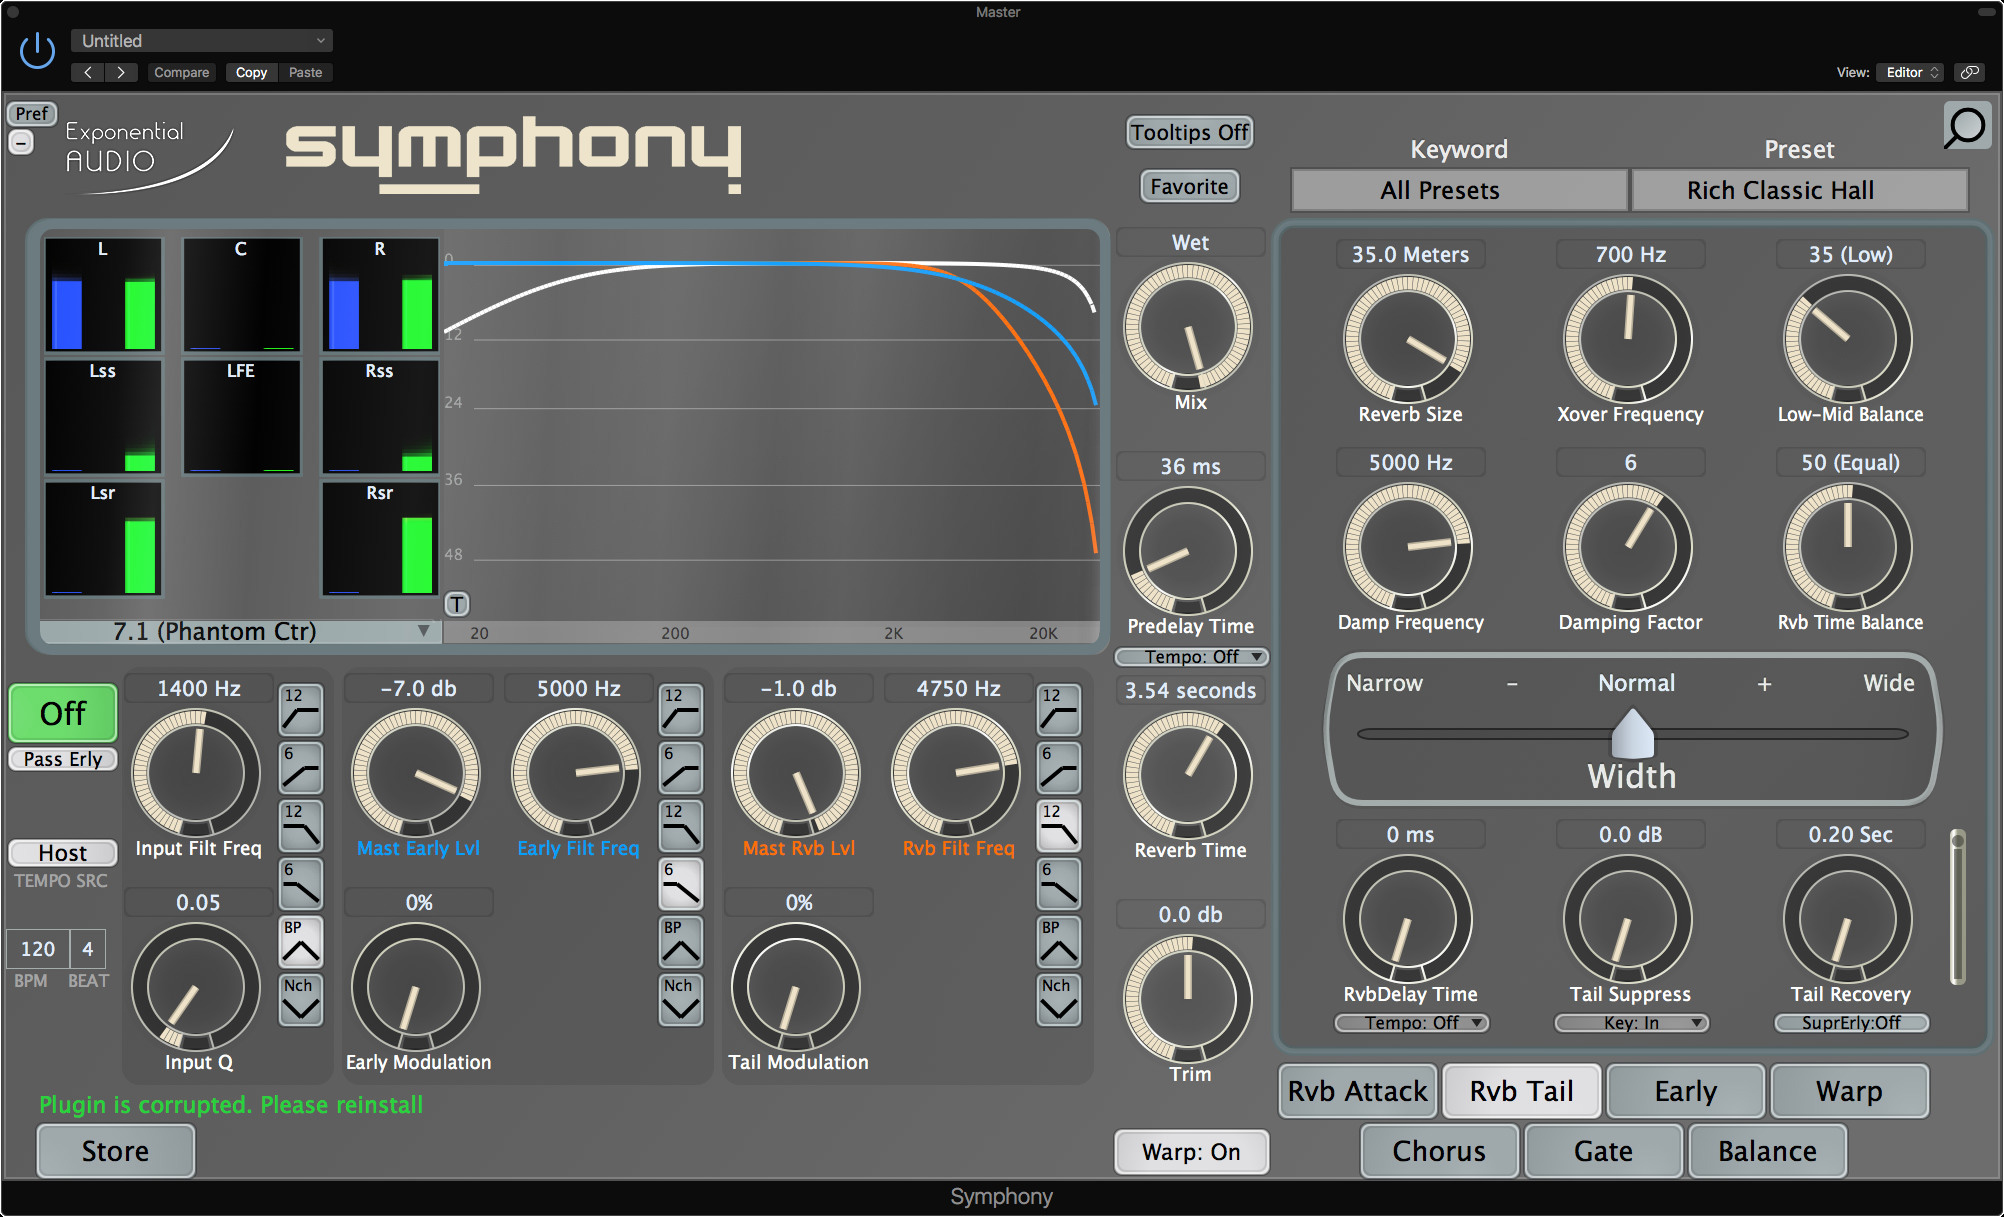
Task: Toggle the Warp: On switch
Action: point(1191,1152)
